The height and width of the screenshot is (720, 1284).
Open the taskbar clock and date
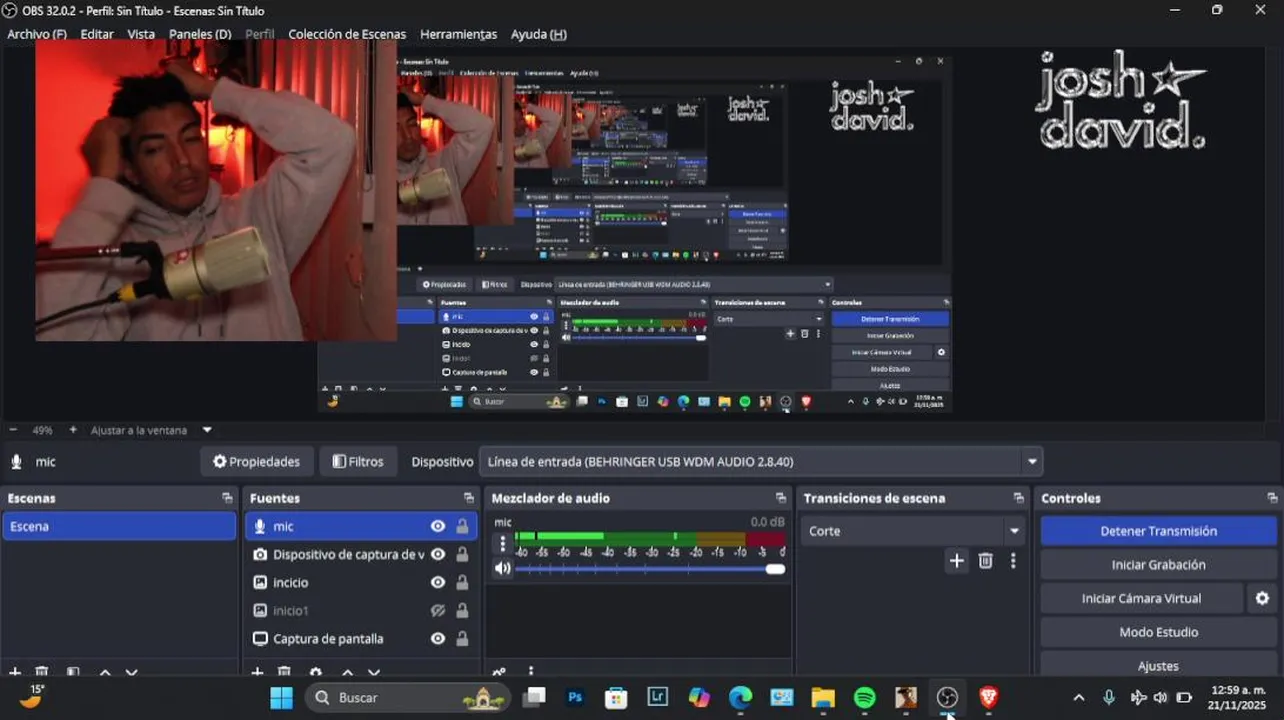pos(1238,697)
